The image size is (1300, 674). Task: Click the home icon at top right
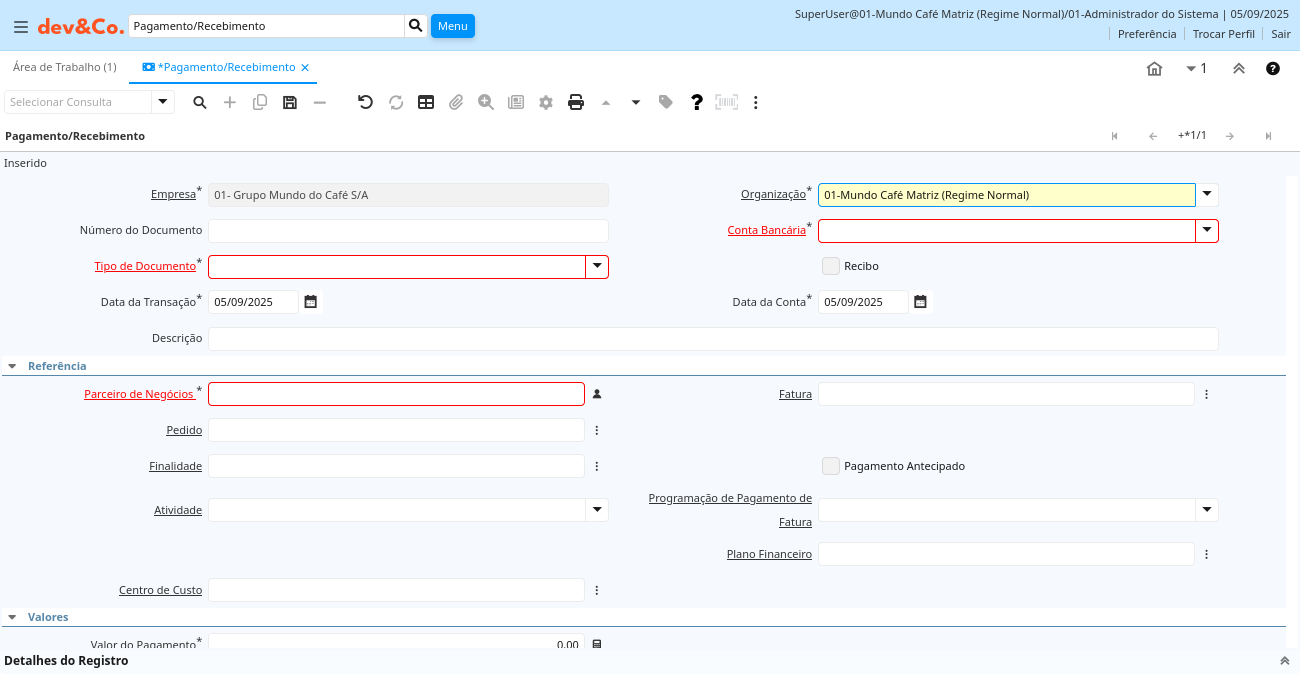click(x=1154, y=68)
